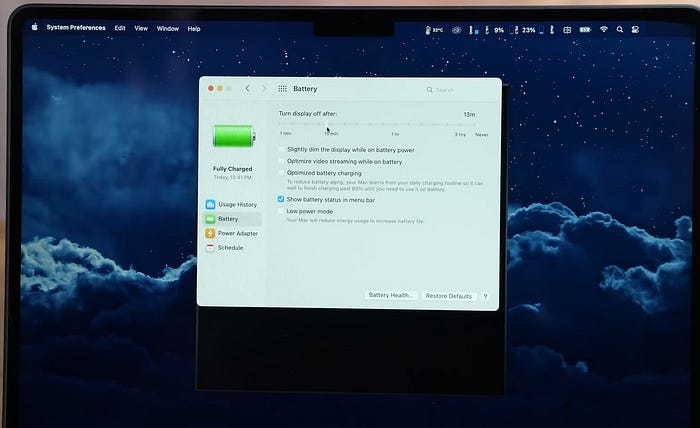
Task: Open Battery Health dialog
Action: click(x=390, y=295)
